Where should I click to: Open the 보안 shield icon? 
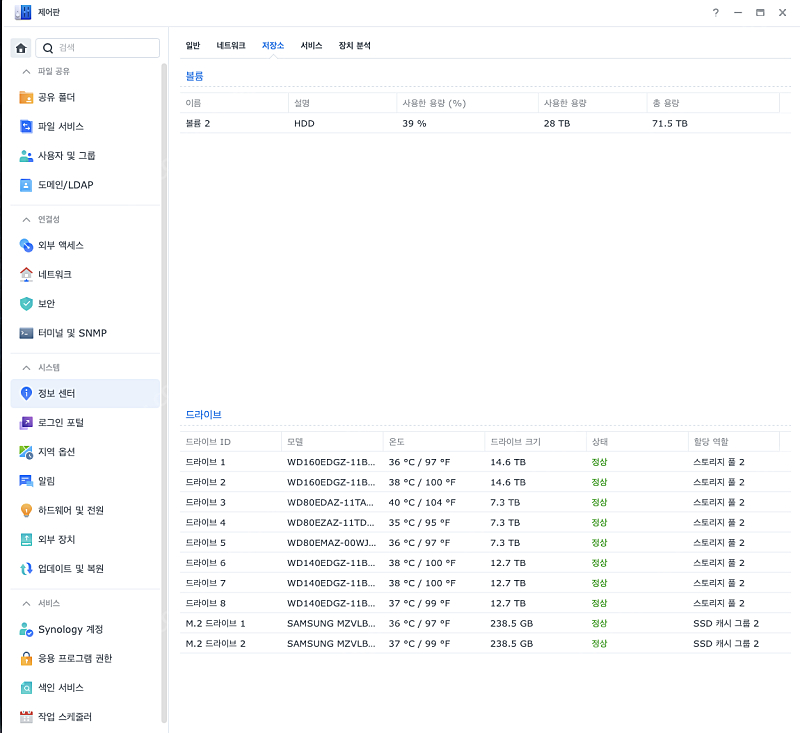(x=25, y=303)
